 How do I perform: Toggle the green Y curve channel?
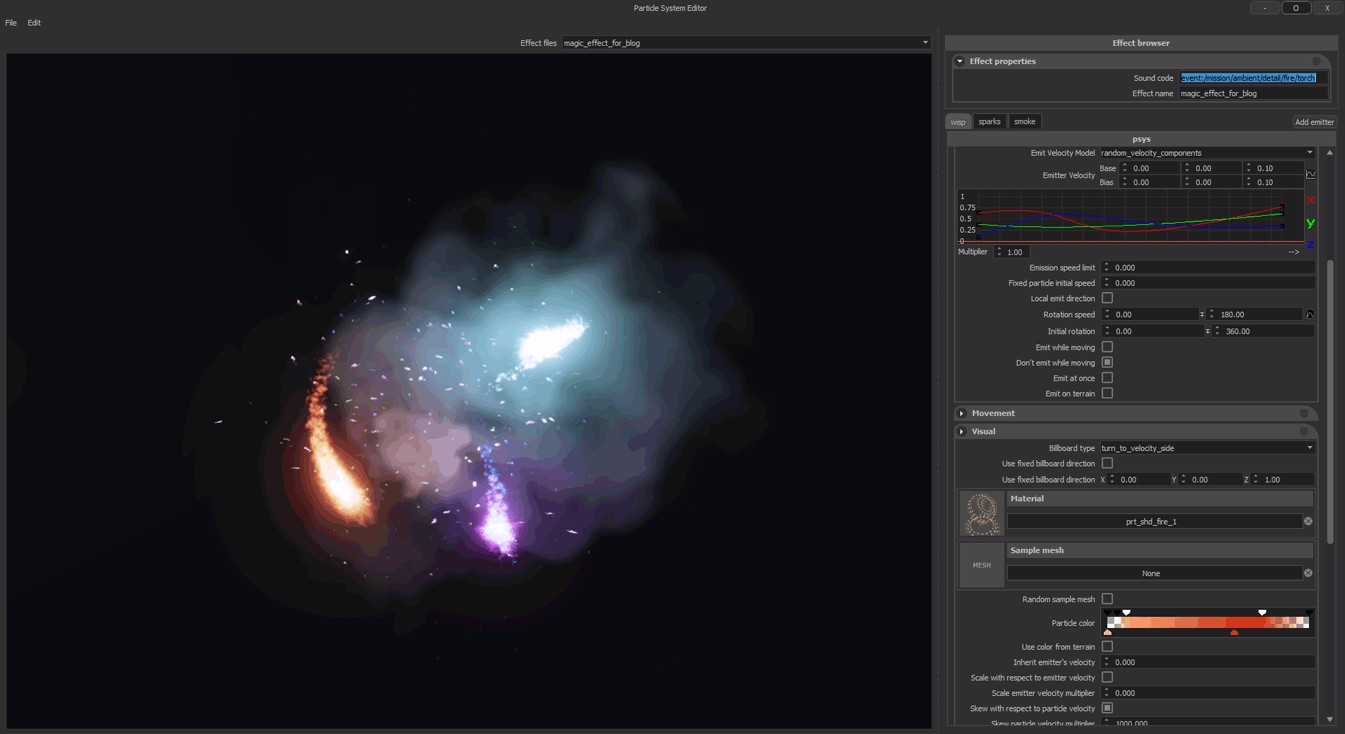click(1310, 223)
